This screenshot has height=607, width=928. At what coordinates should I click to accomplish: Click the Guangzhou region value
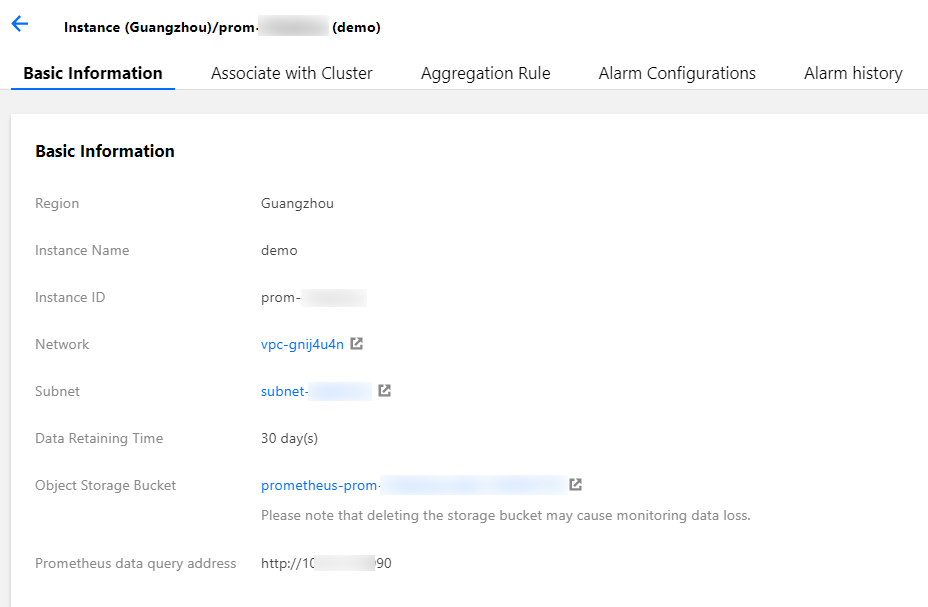pos(297,203)
